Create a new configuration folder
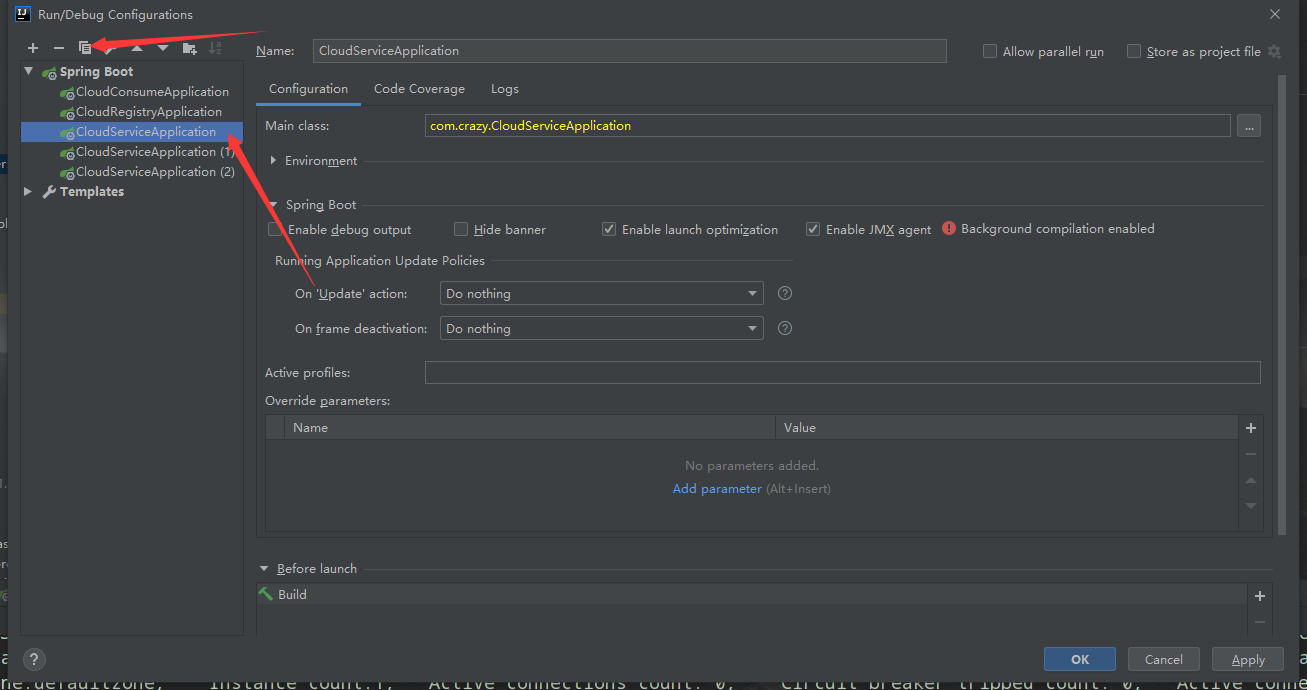This screenshot has height=690, width=1307. pos(189,48)
